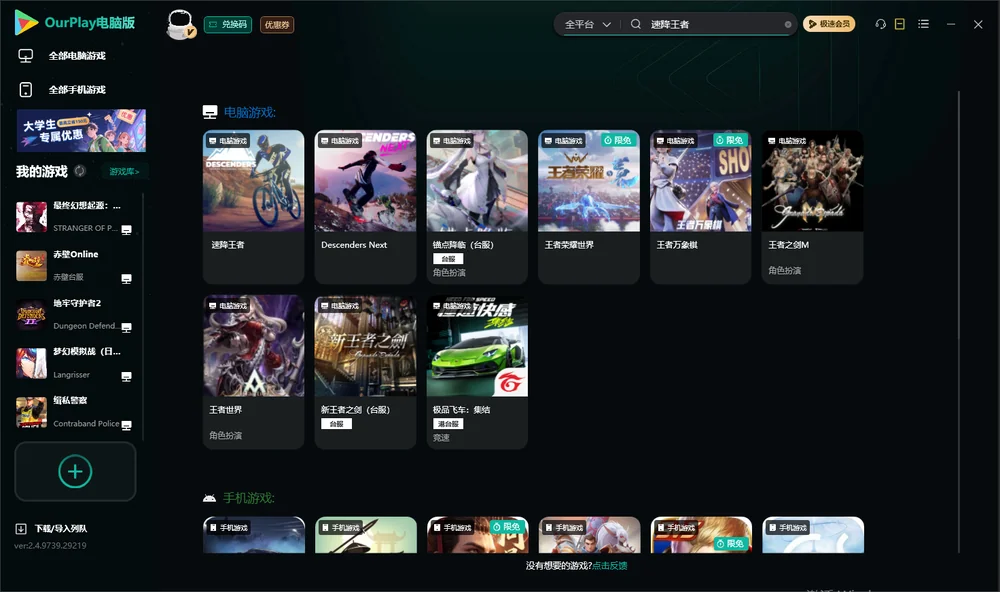Viewport: 1000px width, 592px height.
Task: Click the 电脑游戏 section monitor icon
Action: point(210,112)
